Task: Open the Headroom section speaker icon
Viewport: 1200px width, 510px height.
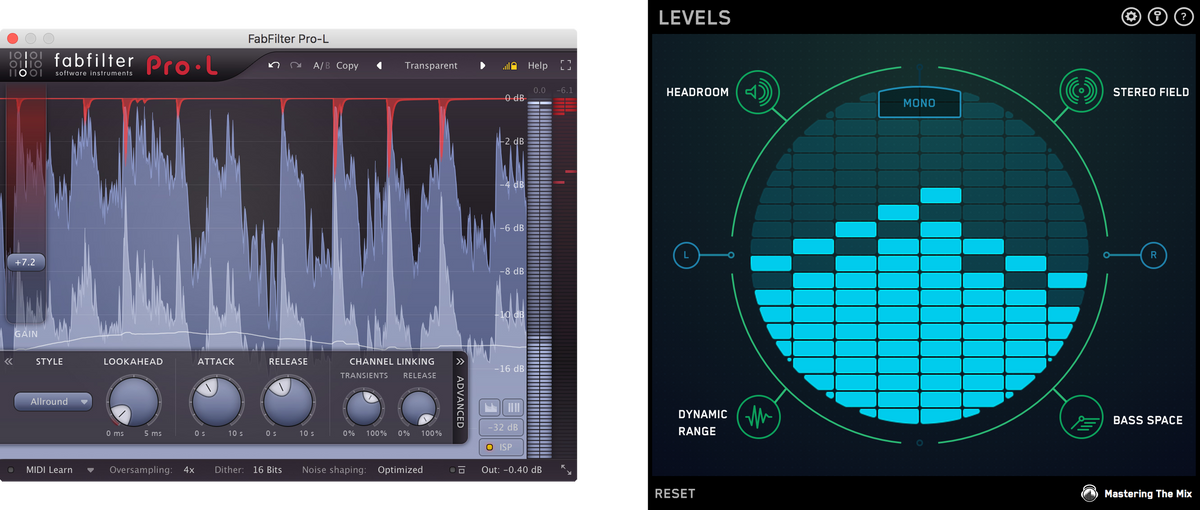Action: 759,92
